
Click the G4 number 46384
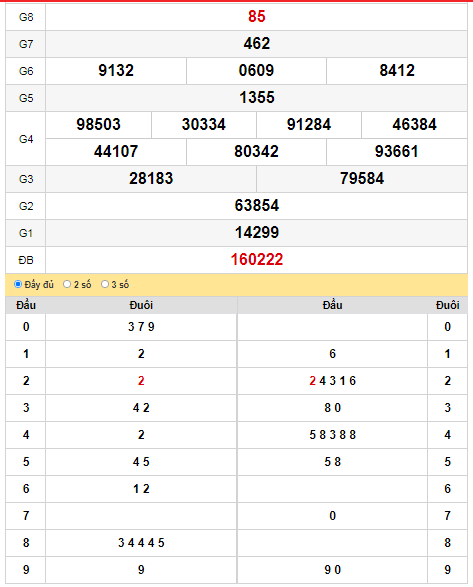click(414, 124)
